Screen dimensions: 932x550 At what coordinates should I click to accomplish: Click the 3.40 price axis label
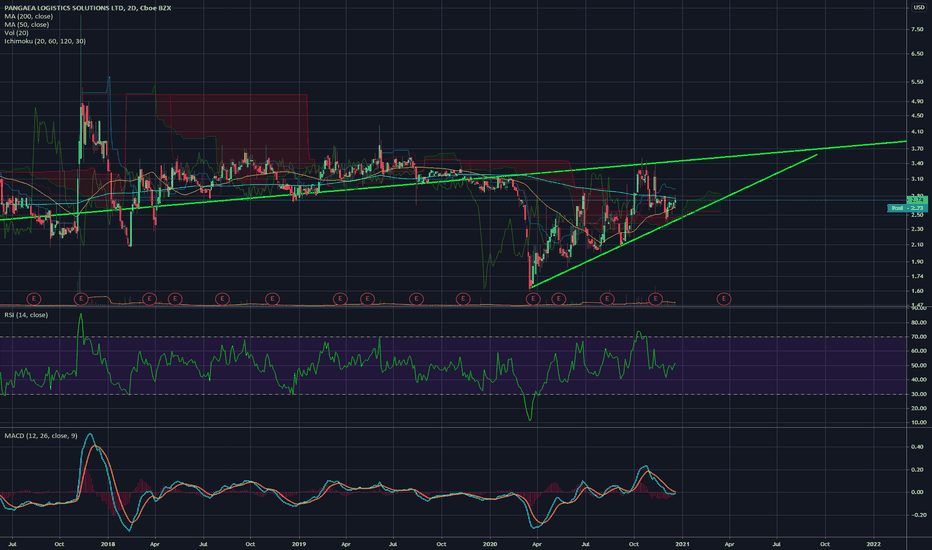point(917,164)
